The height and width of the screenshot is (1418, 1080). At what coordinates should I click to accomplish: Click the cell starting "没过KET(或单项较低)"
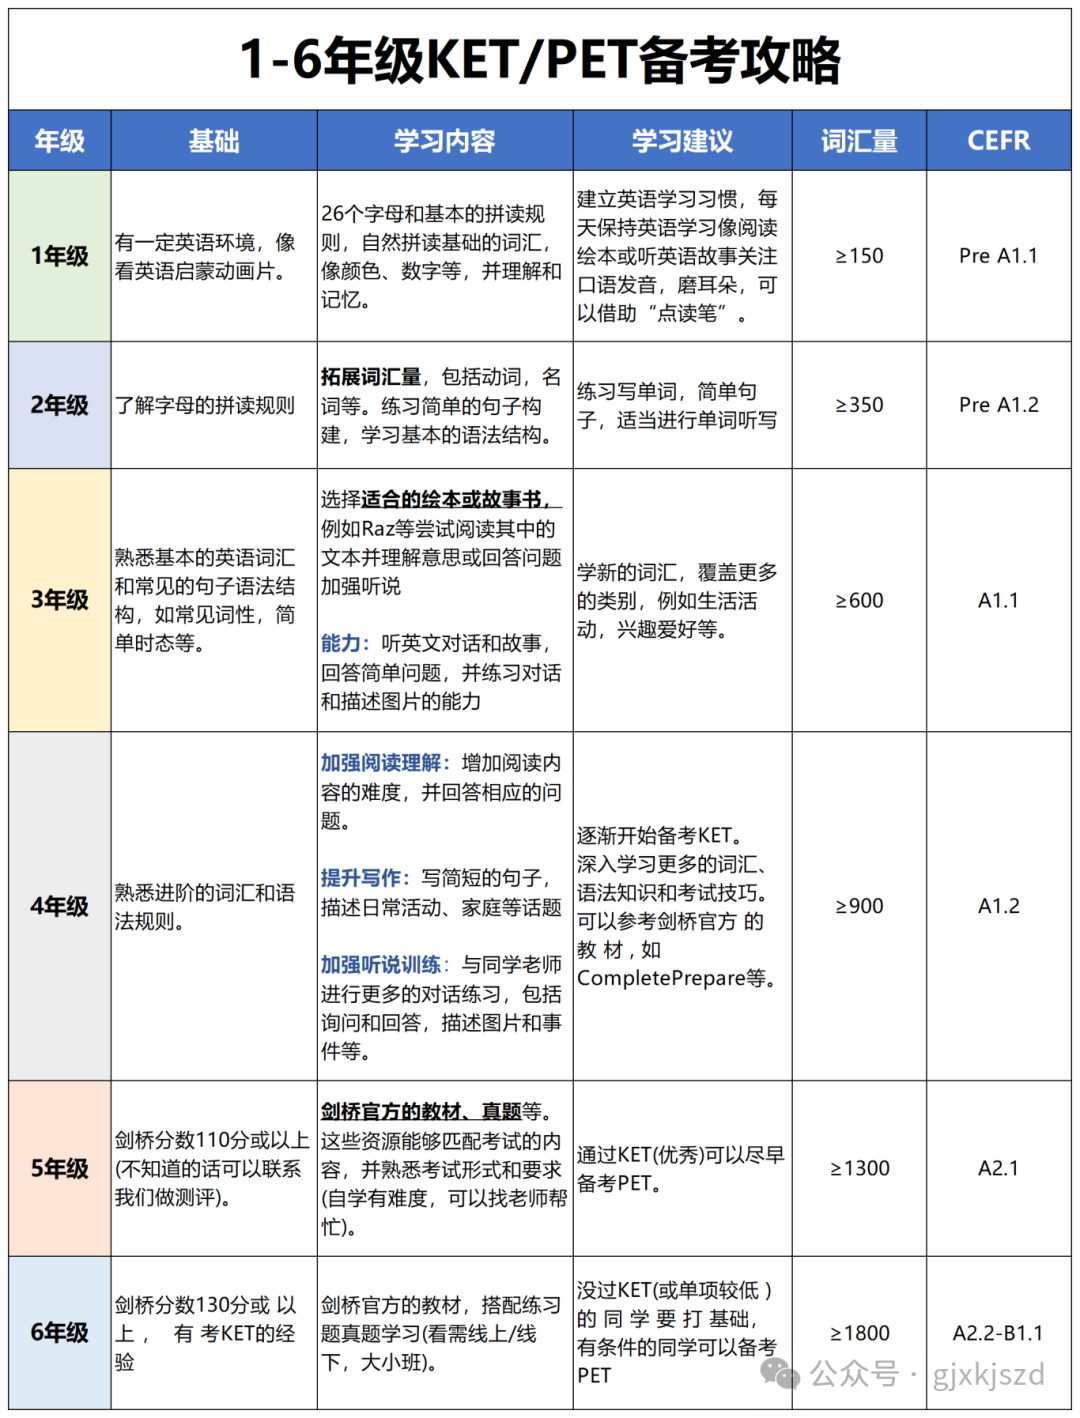pyautogui.click(x=683, y=1332)
